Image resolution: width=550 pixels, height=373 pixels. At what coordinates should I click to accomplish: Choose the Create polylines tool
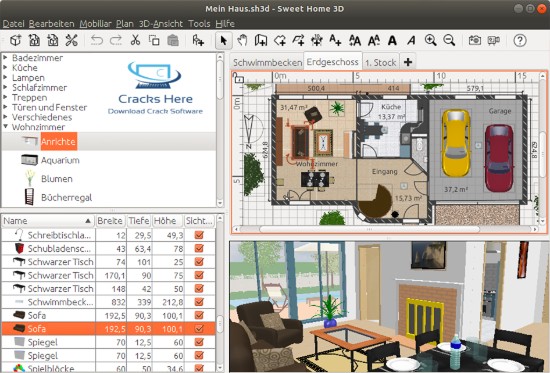(x=298, y=40)
